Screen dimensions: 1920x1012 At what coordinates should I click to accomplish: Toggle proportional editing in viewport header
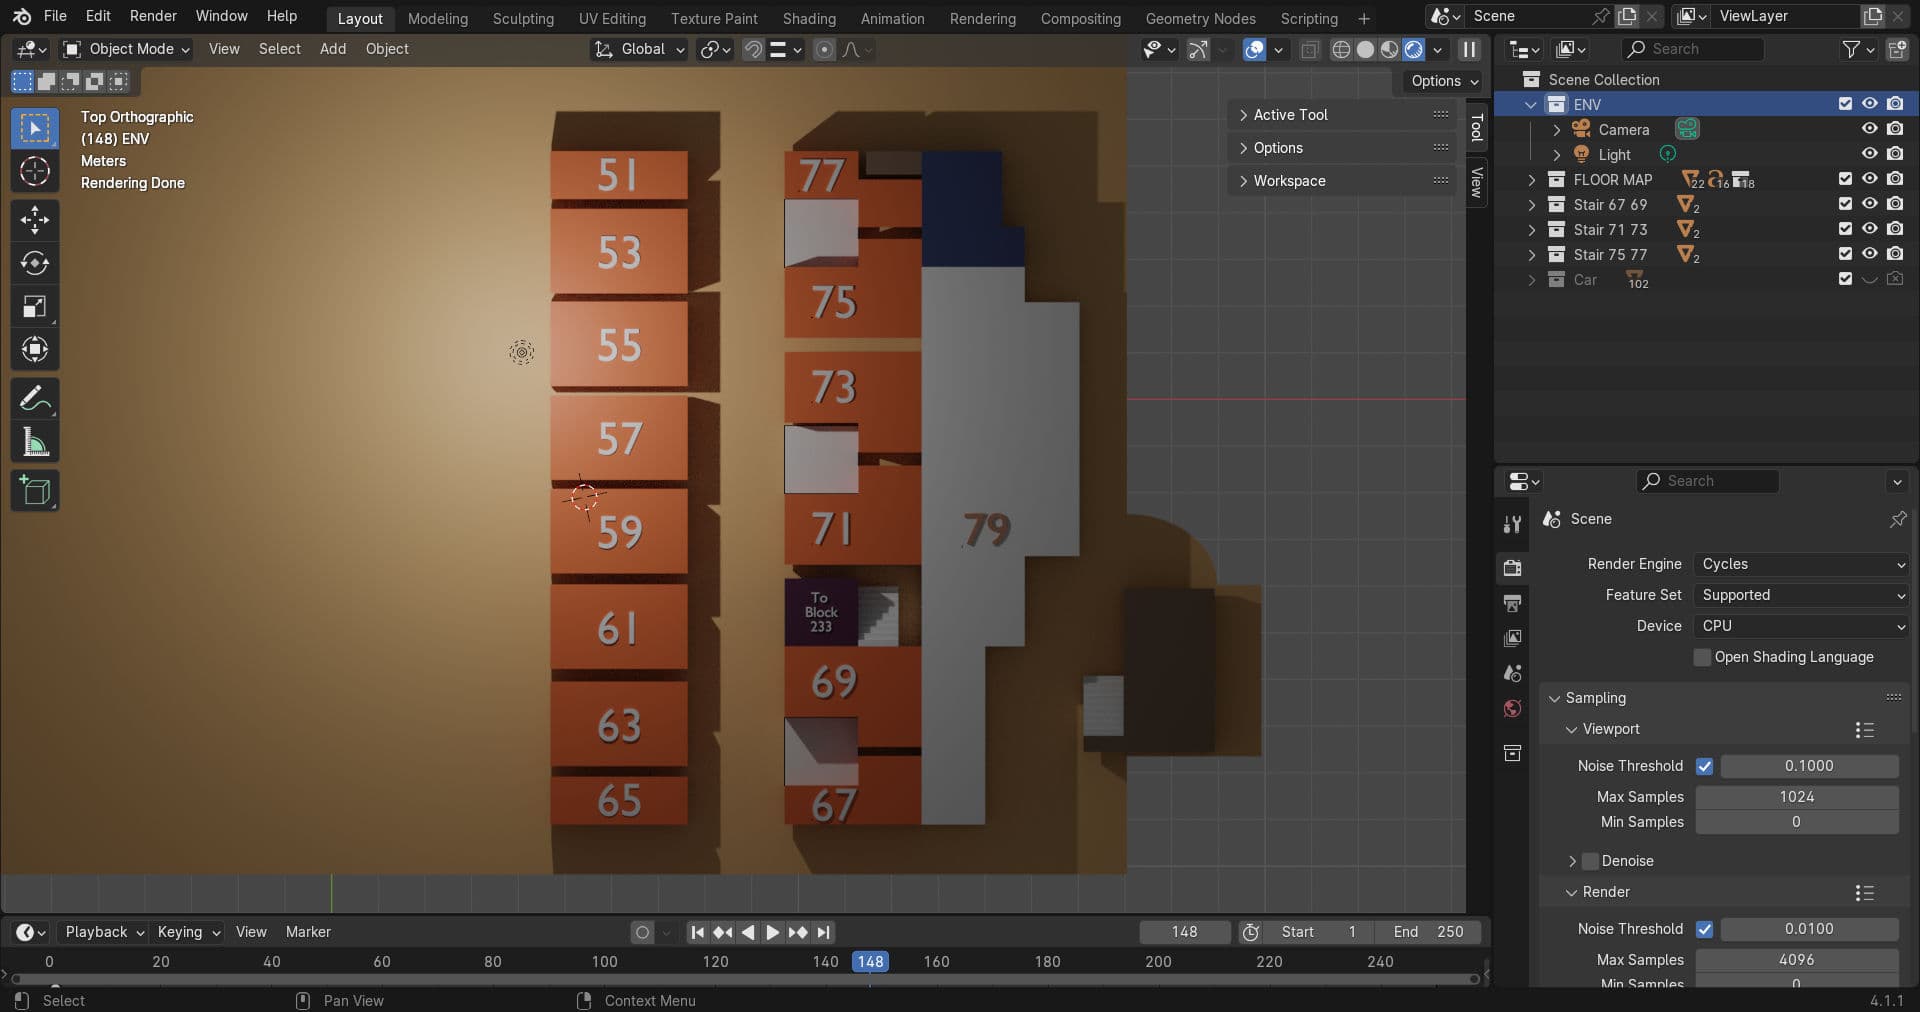[x=824, y=49]
